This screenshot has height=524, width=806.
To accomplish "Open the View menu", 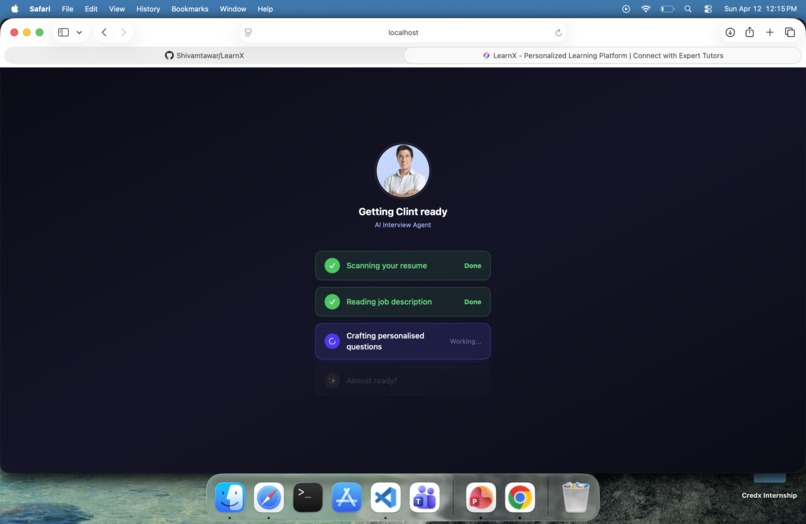I will tap(117, 9).
